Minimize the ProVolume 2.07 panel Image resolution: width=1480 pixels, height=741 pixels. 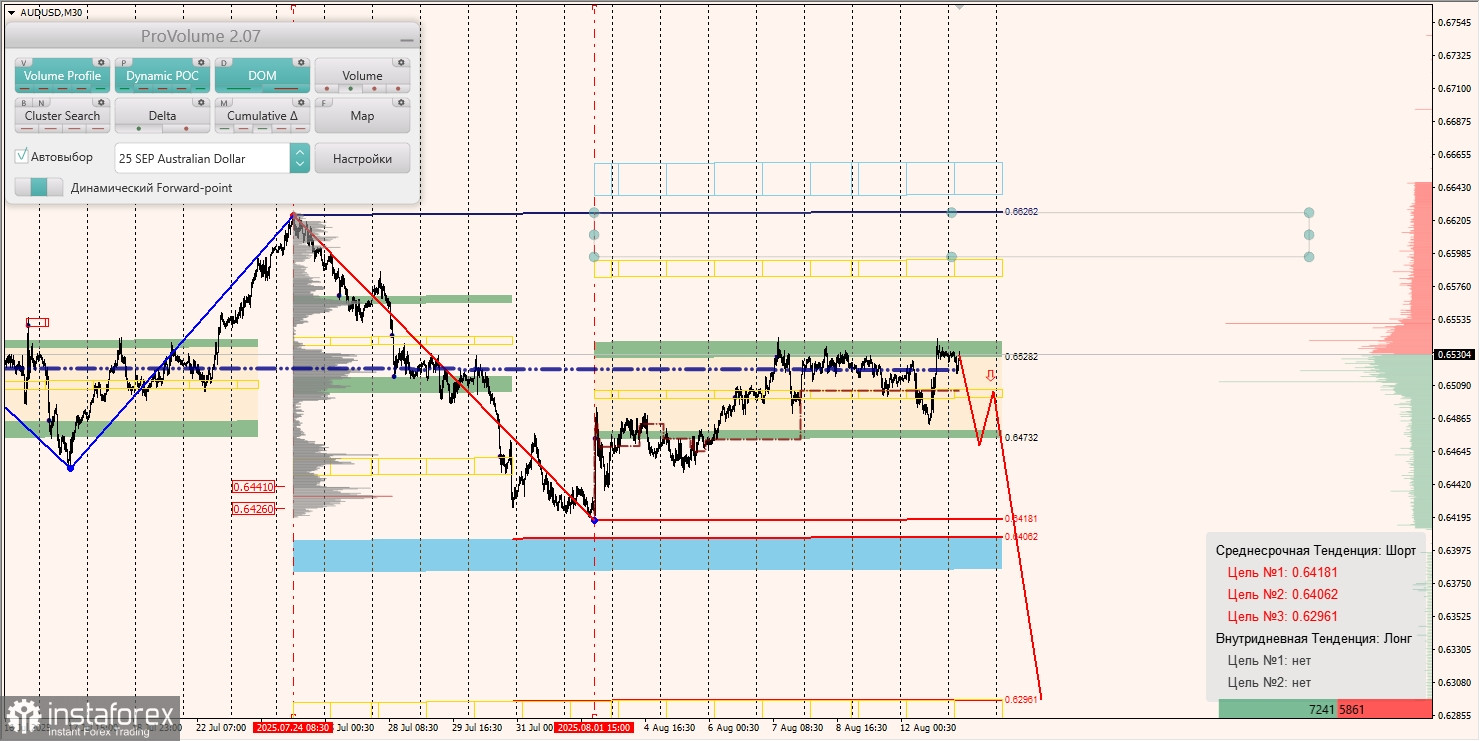tap(406, 40)
